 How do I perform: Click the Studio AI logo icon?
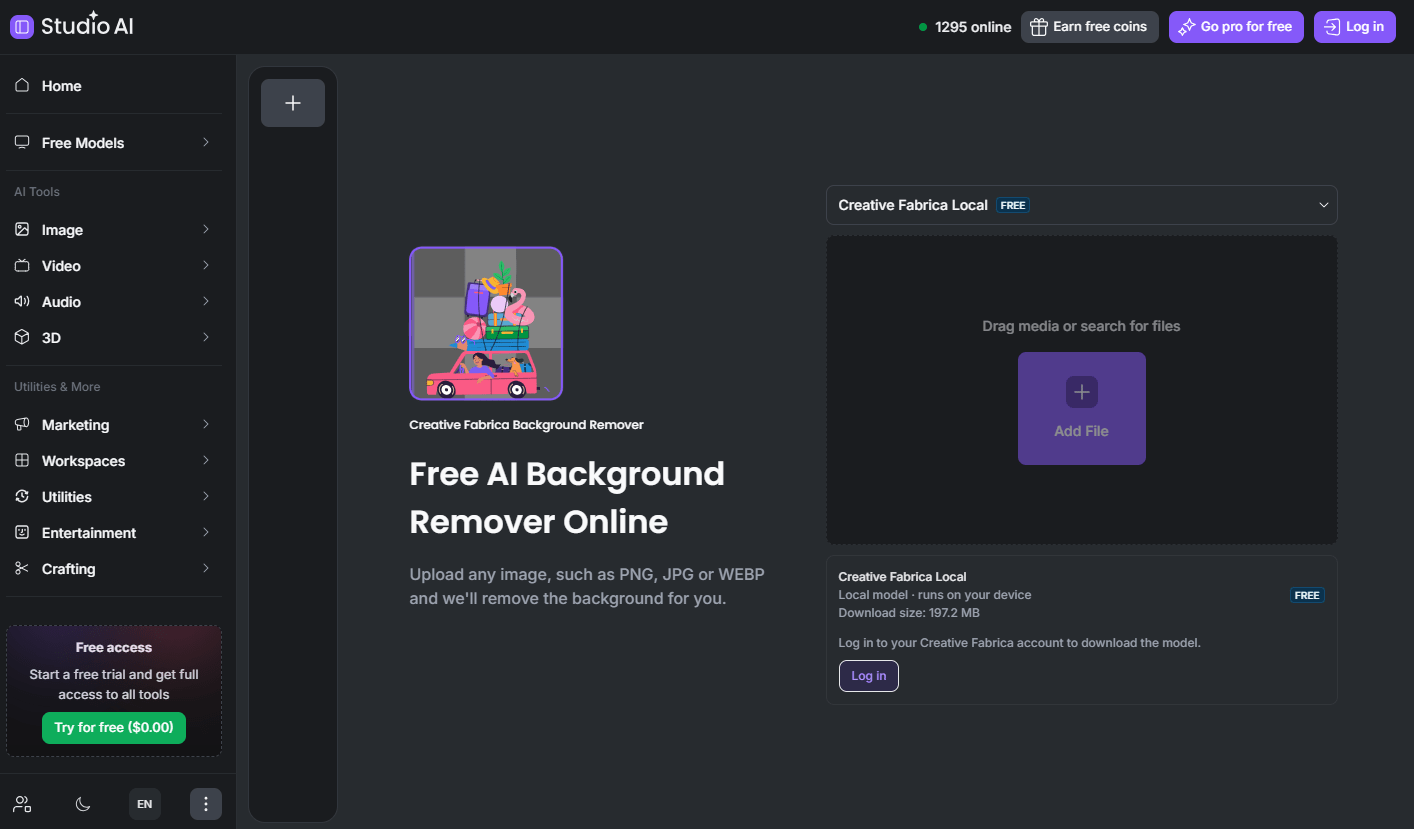coord(22,27)
